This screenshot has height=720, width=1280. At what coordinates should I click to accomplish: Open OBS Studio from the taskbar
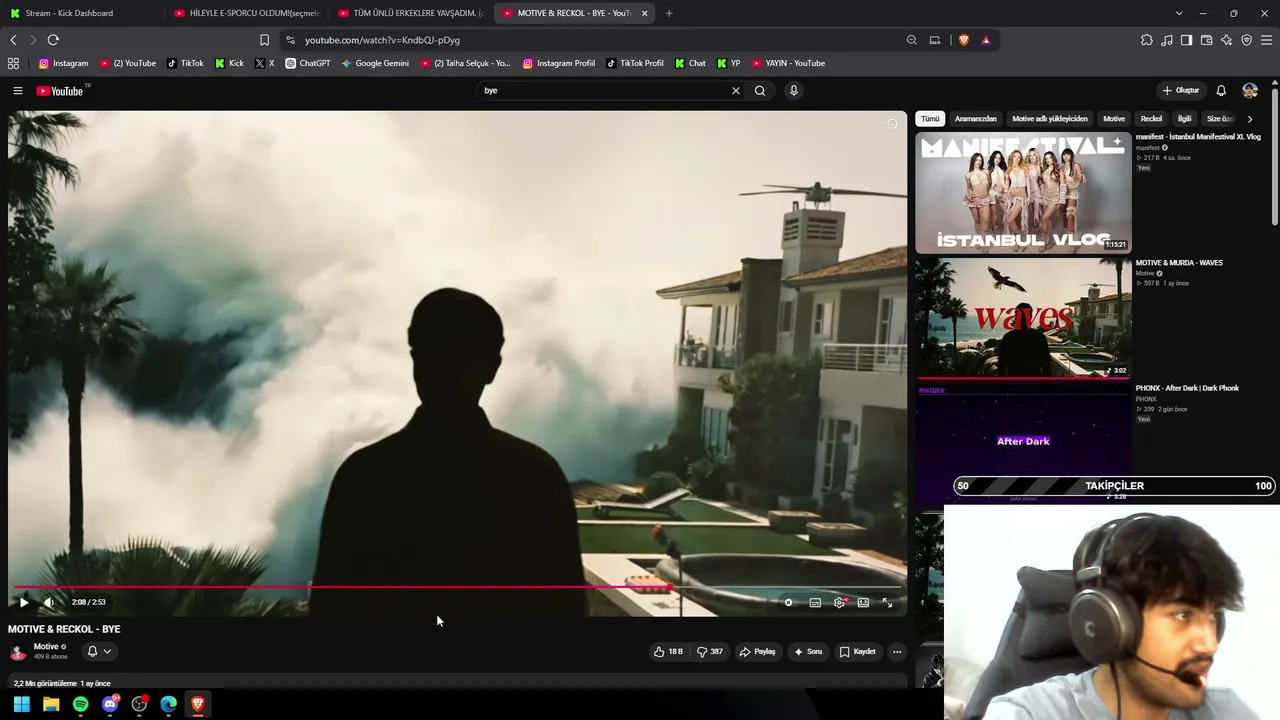click(x=139, y=704)
